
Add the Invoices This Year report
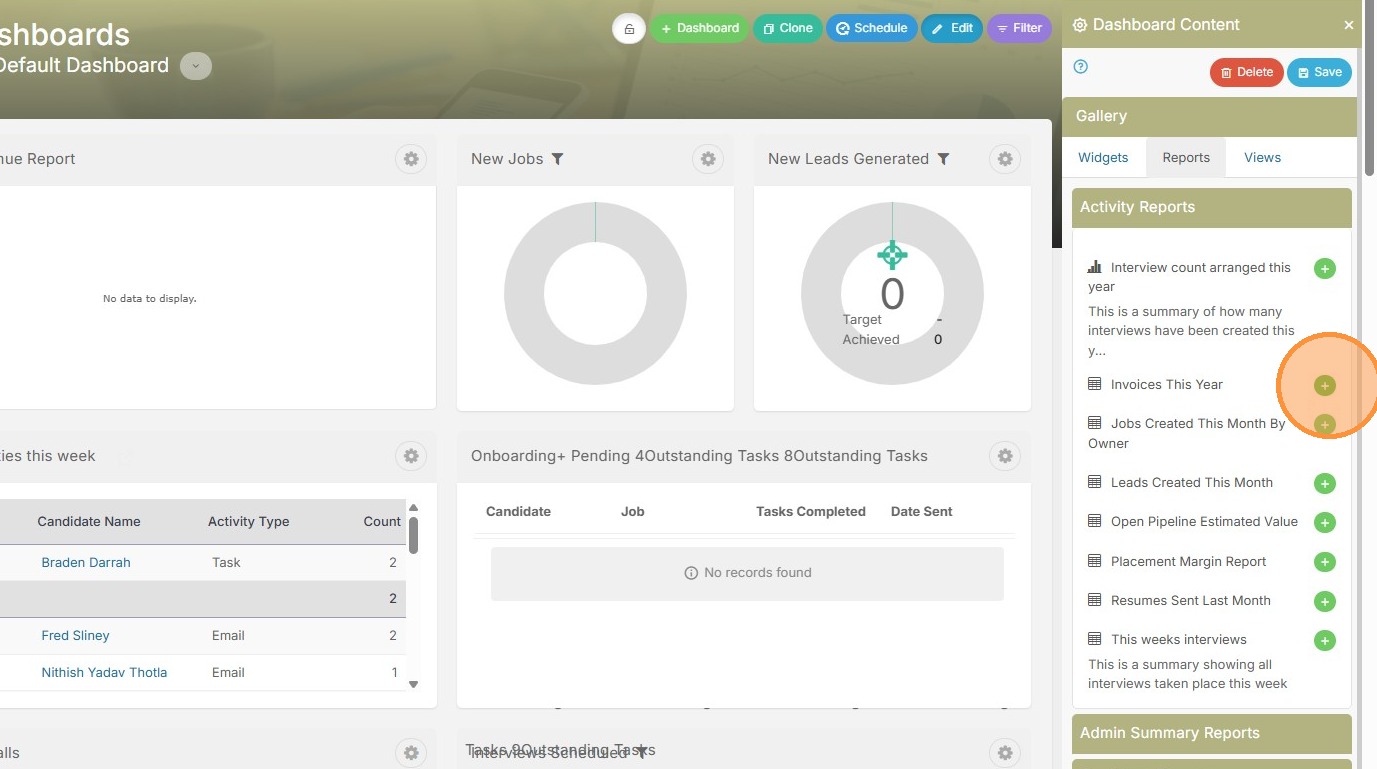[1325, 386]
